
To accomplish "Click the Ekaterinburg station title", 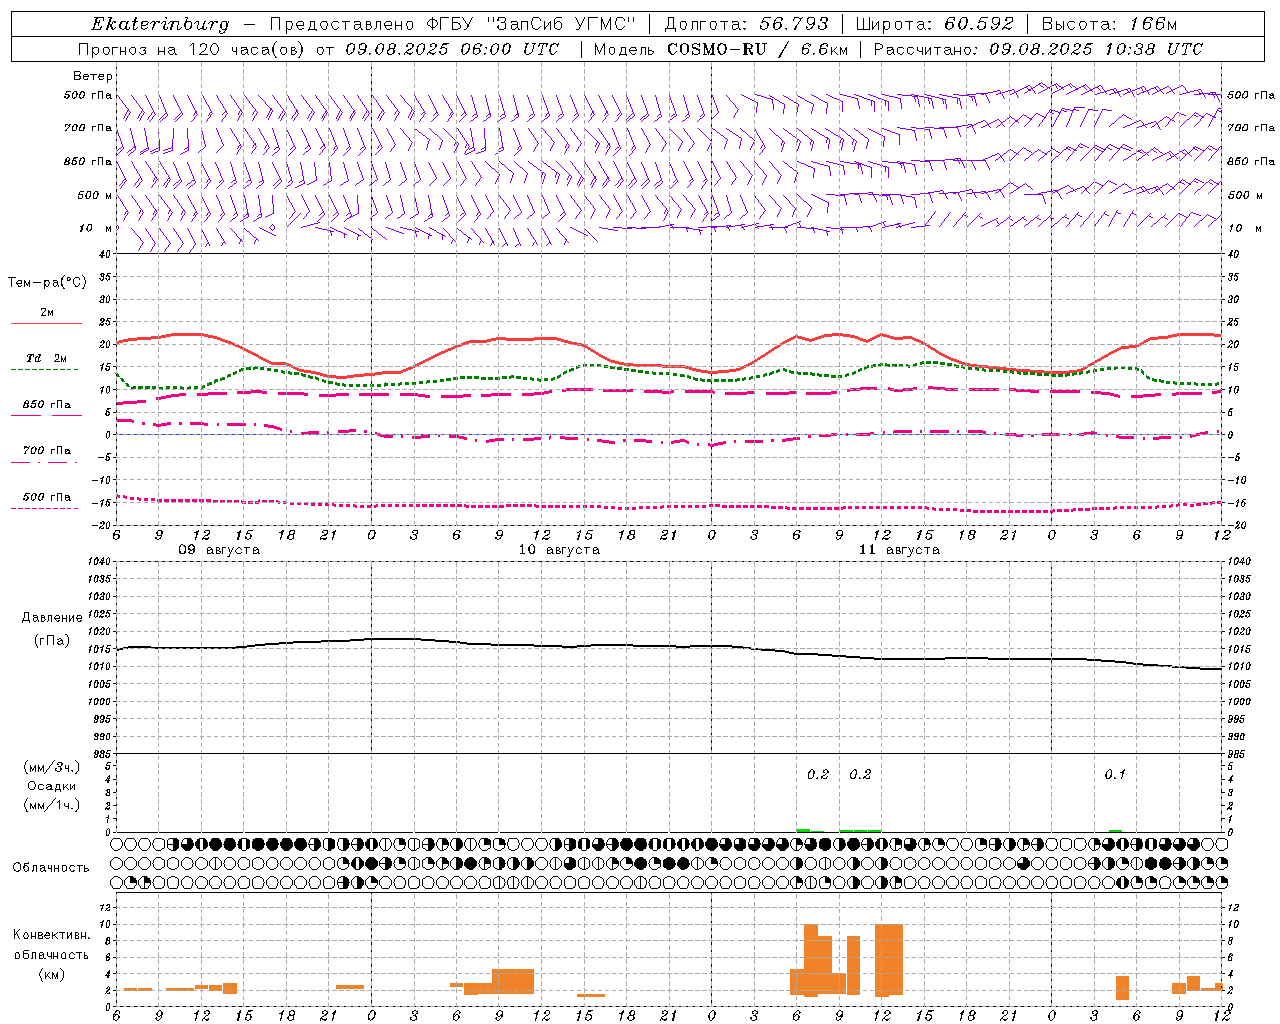I will pyautogui.click(x=160, y=24).
